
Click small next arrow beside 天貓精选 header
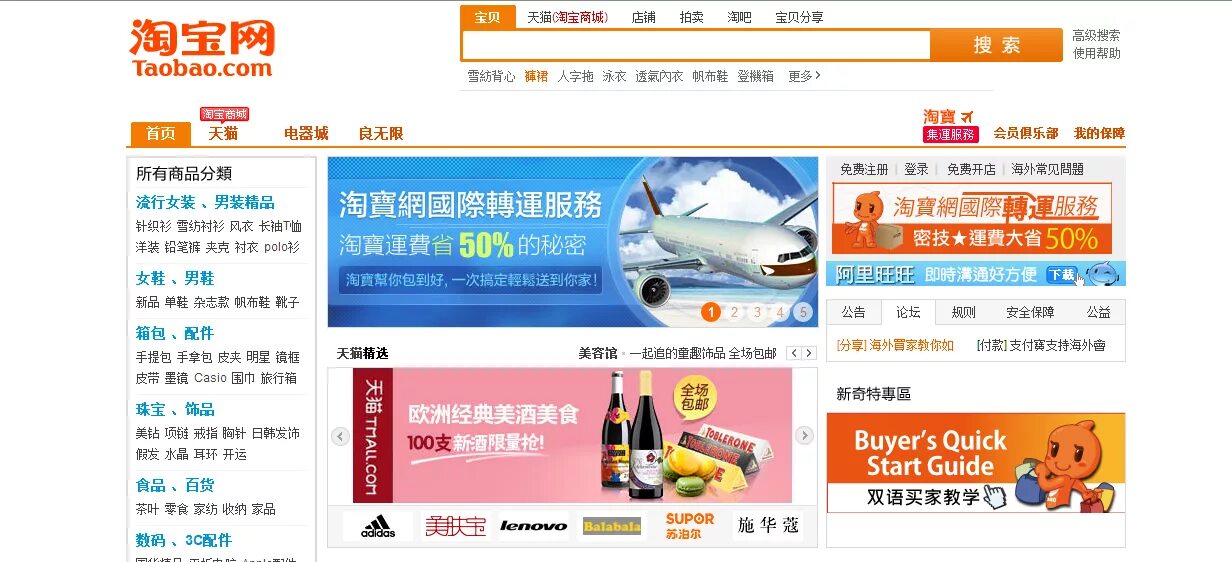809,353
